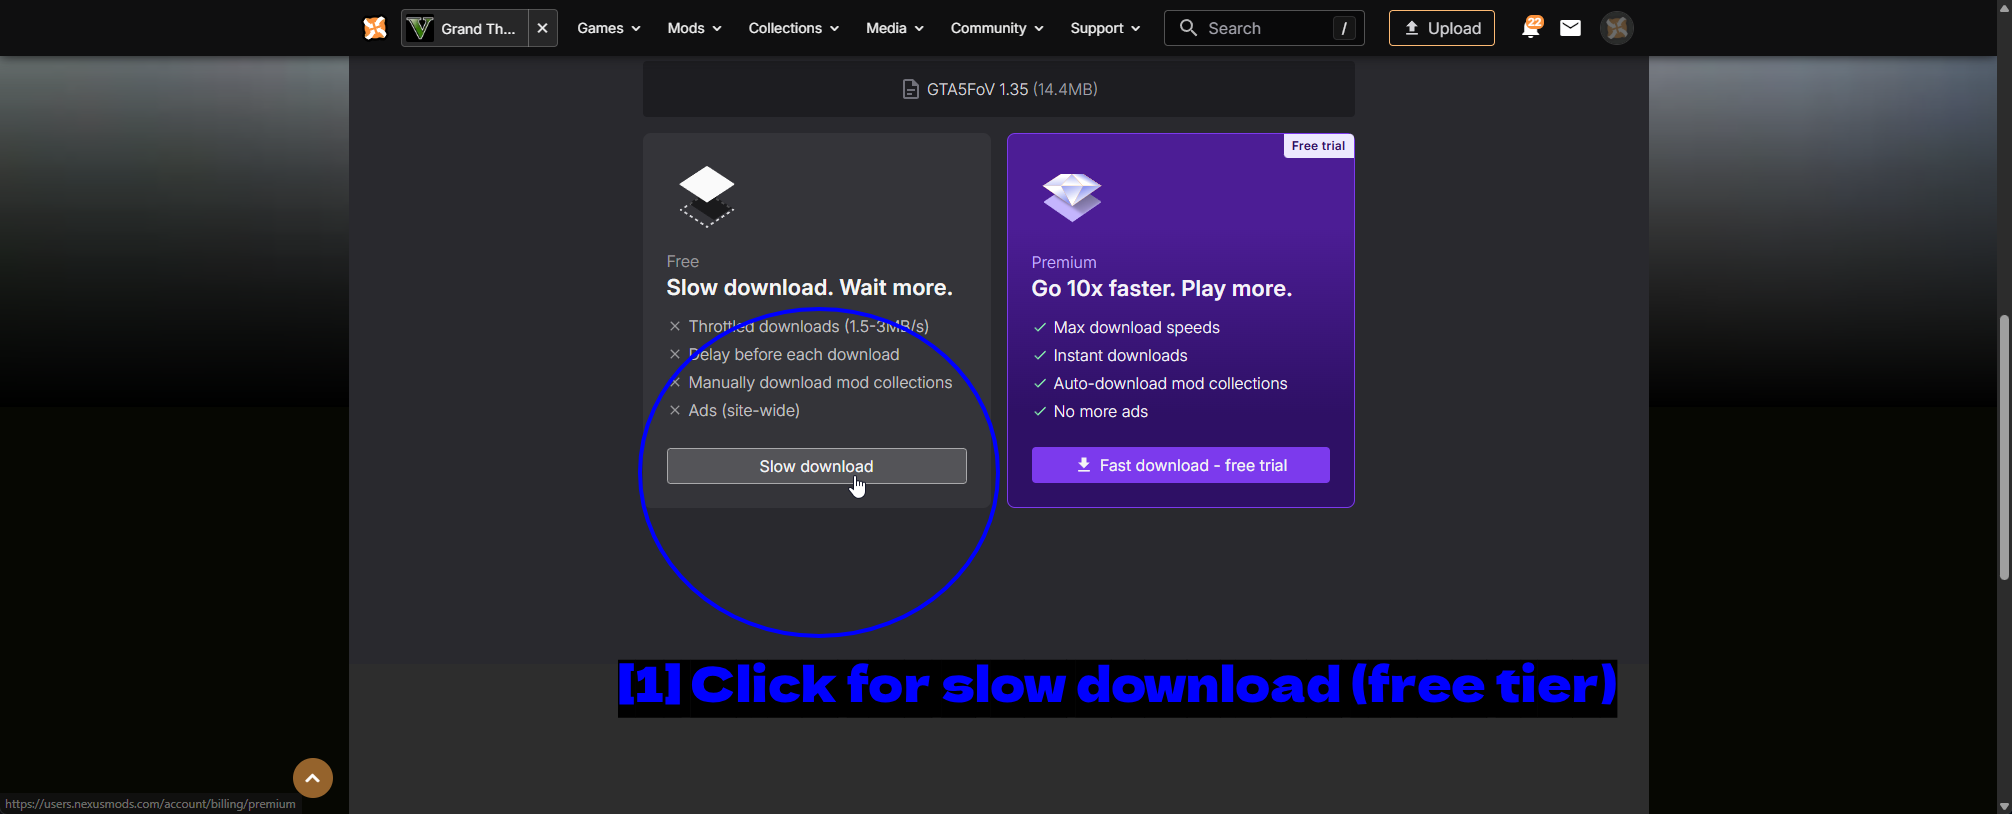Click the file document icon beside GTA5FoV
Viewport: 2012px width, 814px height.
[910, 89]
